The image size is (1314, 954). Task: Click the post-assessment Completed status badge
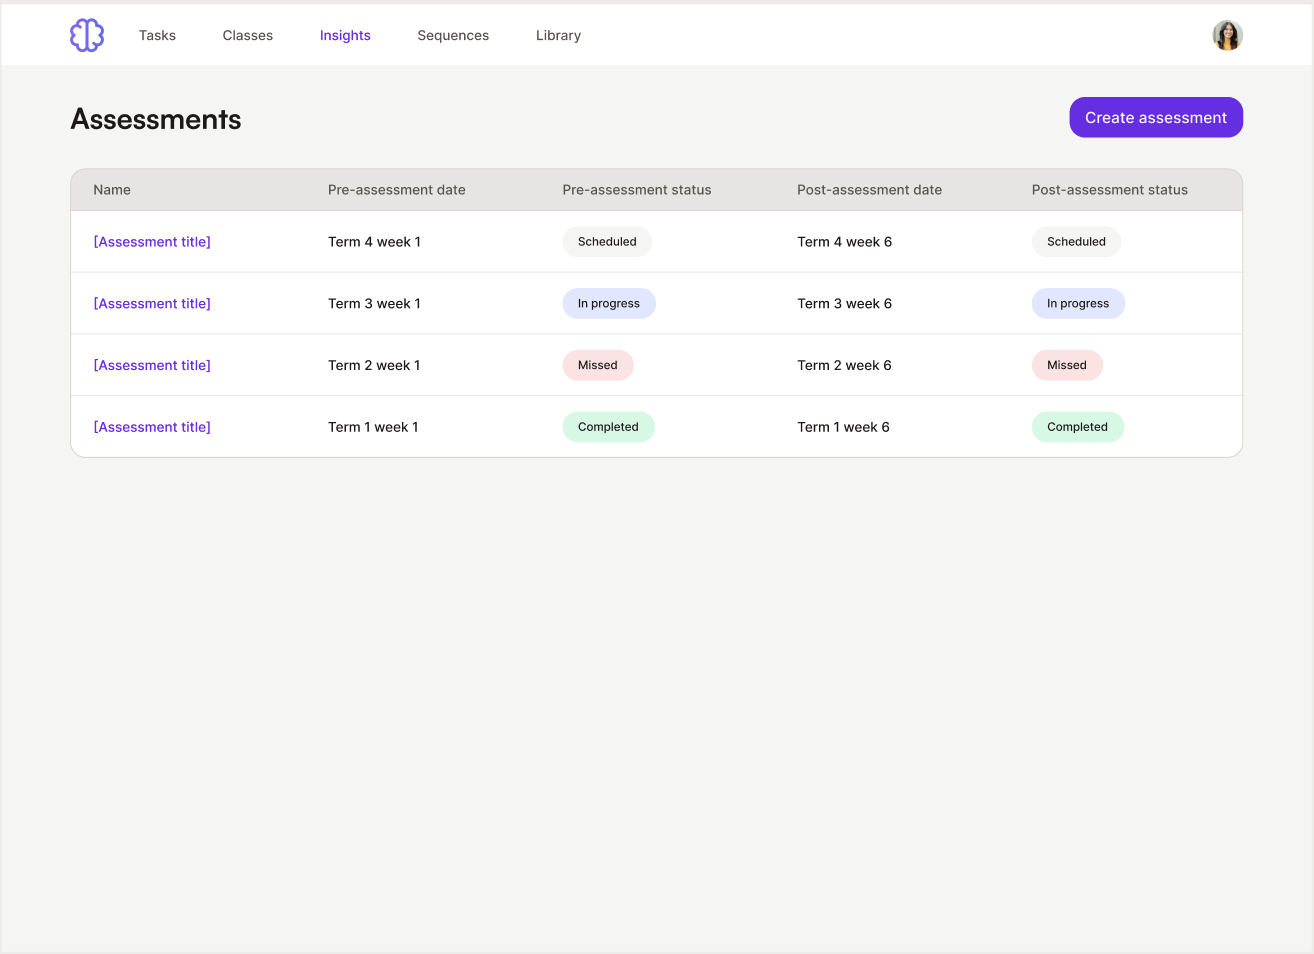tap(1077, 427)
